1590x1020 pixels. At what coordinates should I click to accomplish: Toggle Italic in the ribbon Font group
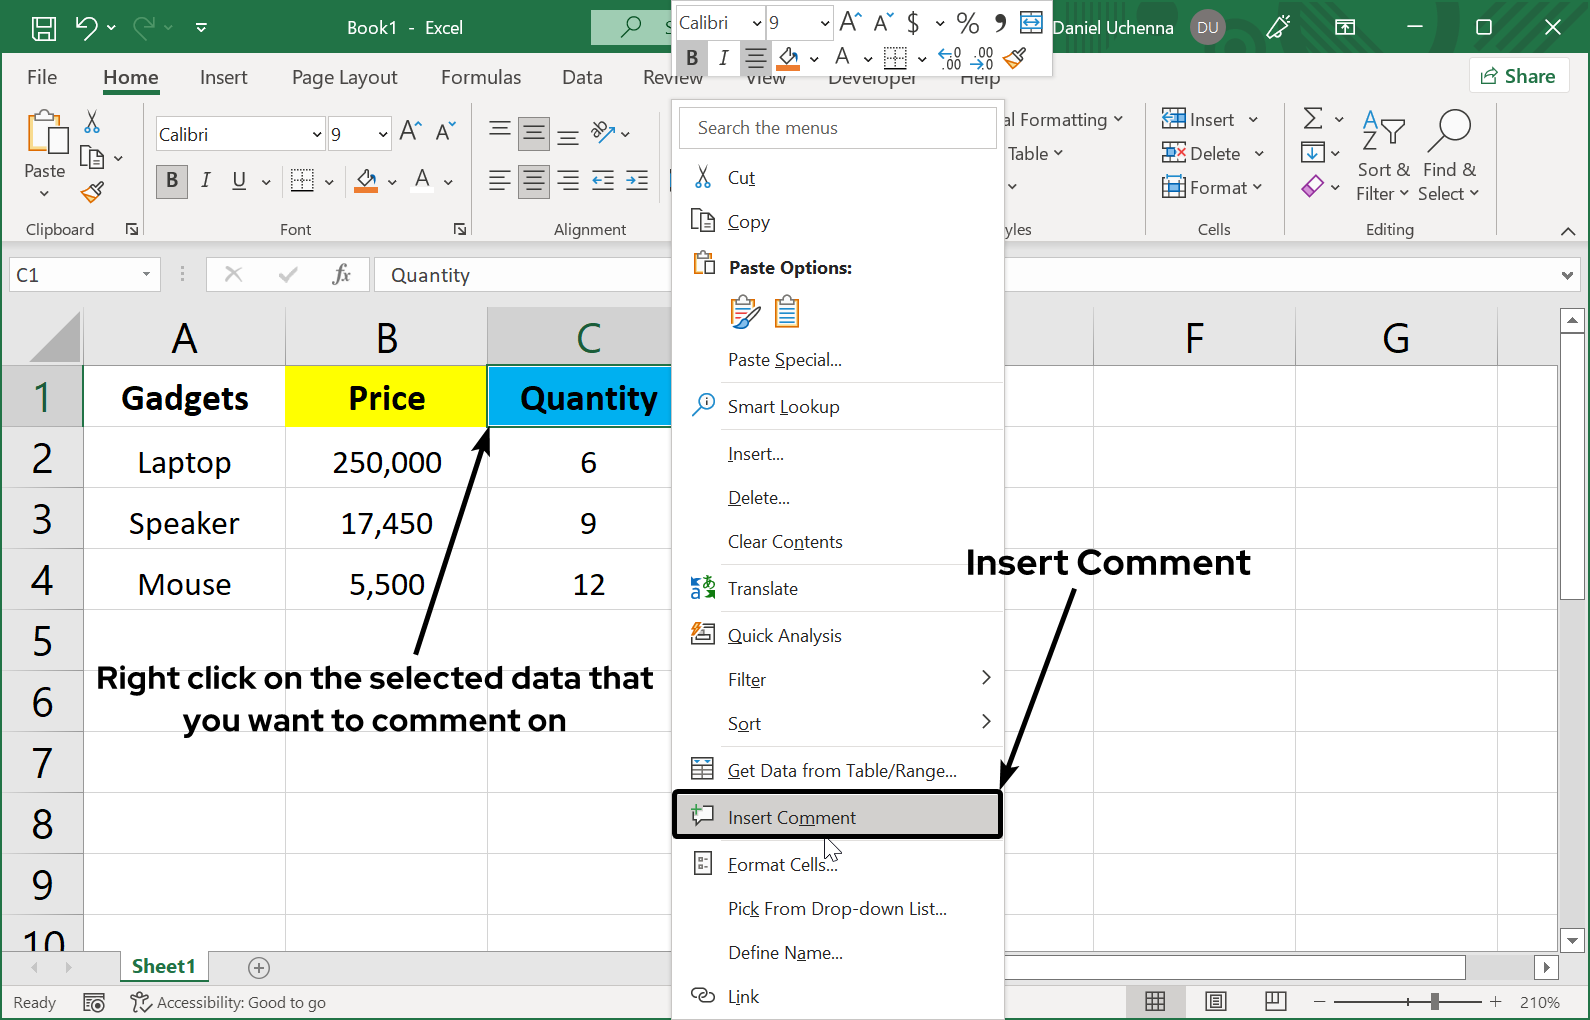(205, 181)
